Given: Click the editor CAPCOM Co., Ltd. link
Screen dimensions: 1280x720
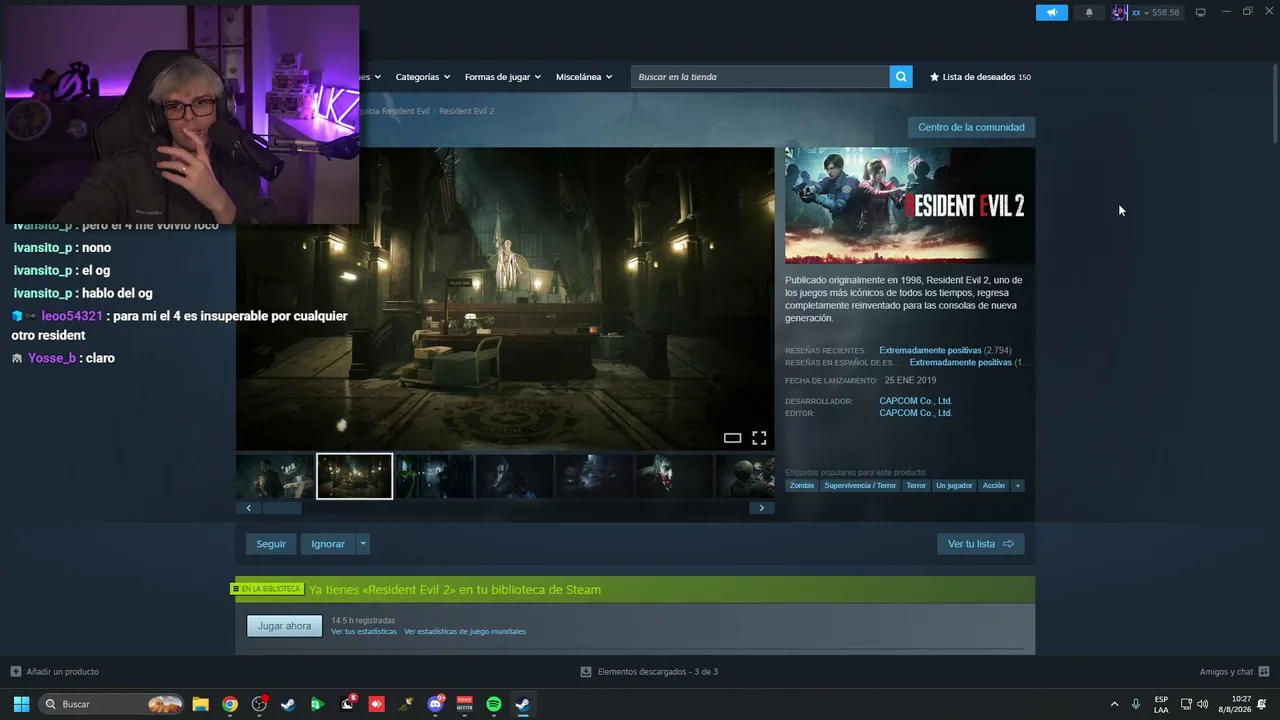Looking at the screenshot, I should coord(915,413).
